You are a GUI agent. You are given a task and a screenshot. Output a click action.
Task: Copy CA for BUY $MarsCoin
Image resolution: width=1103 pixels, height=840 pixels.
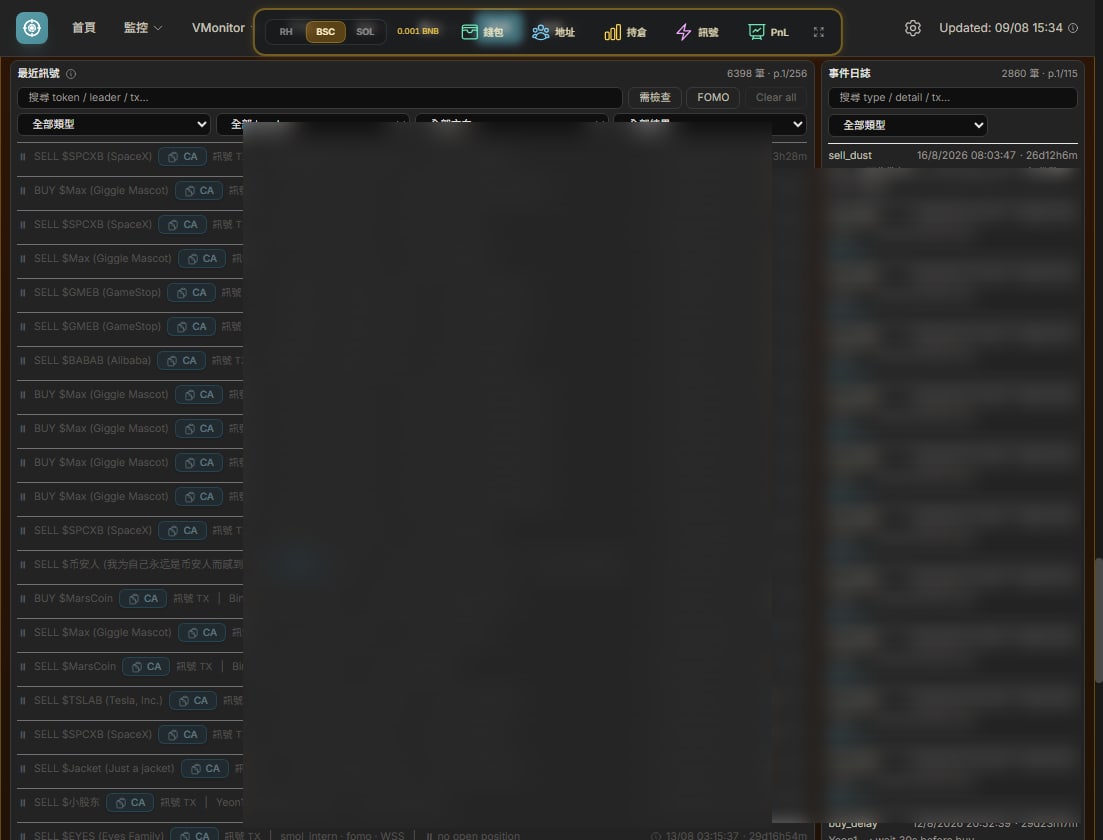tap(143, 599)
